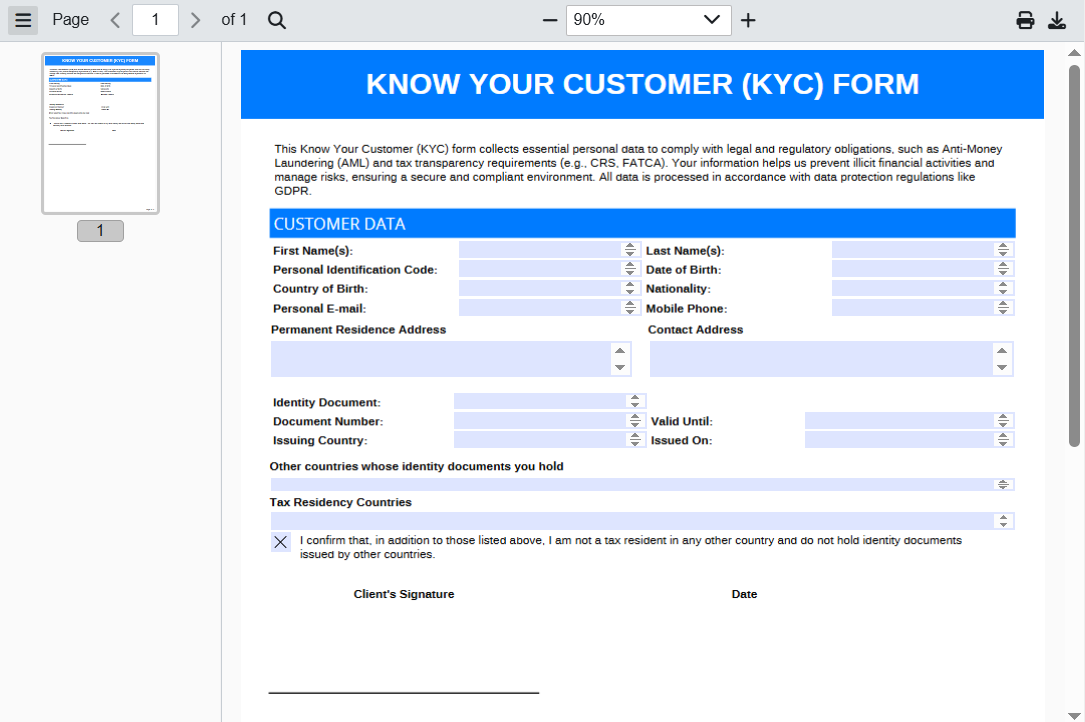Click Document Number stepper arrows
The width and height of the screenshot is (1085, 722).
(635, 420)
